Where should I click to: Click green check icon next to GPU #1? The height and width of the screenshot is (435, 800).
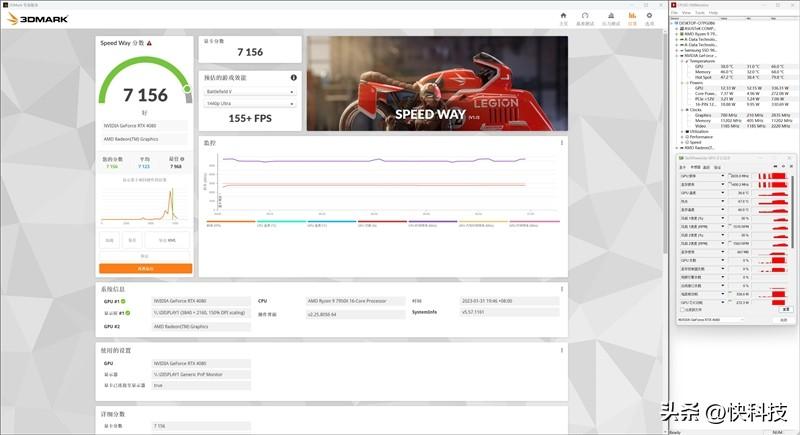[123, 301]
